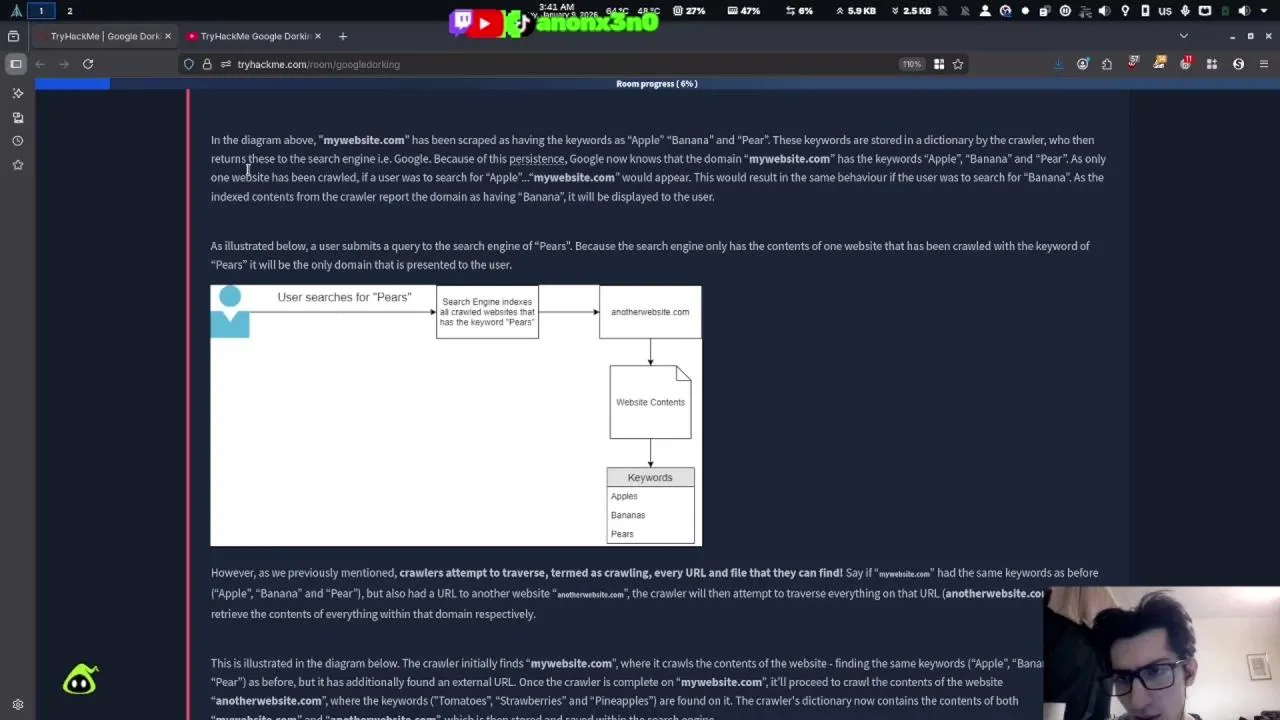Click the memory 47% indicator

pyautogui.click(x=744, y=11)
